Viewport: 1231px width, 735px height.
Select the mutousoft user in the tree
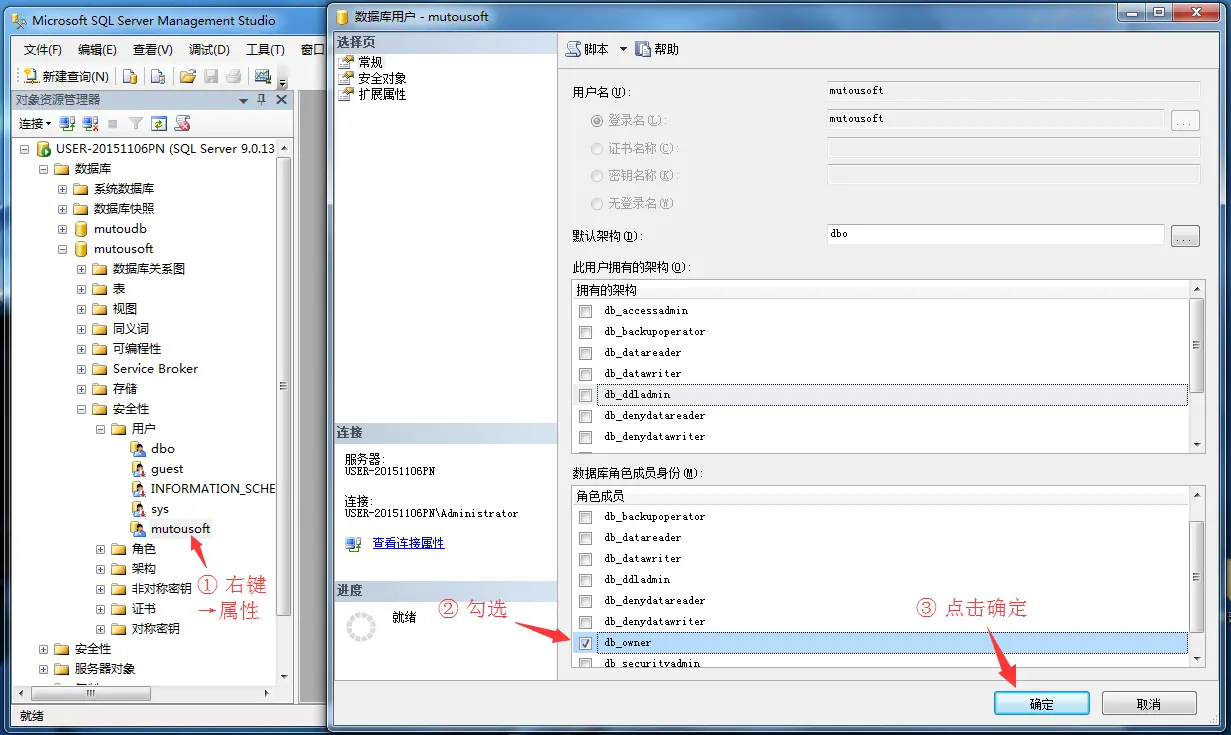click(181, 528)
